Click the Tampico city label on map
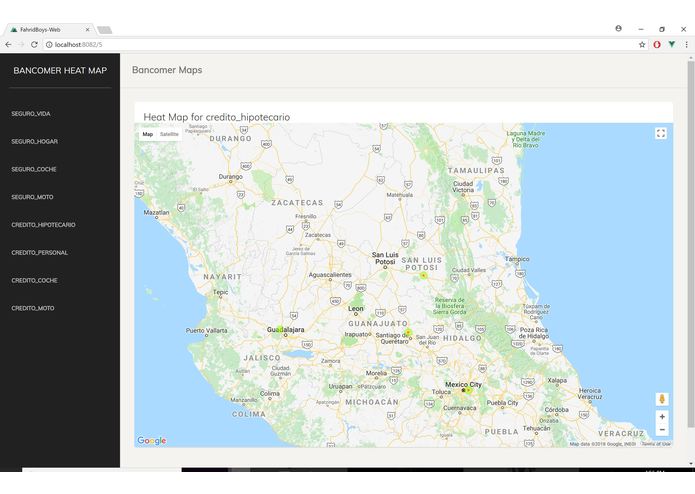 pyautogui.click(x=517, y=259)
